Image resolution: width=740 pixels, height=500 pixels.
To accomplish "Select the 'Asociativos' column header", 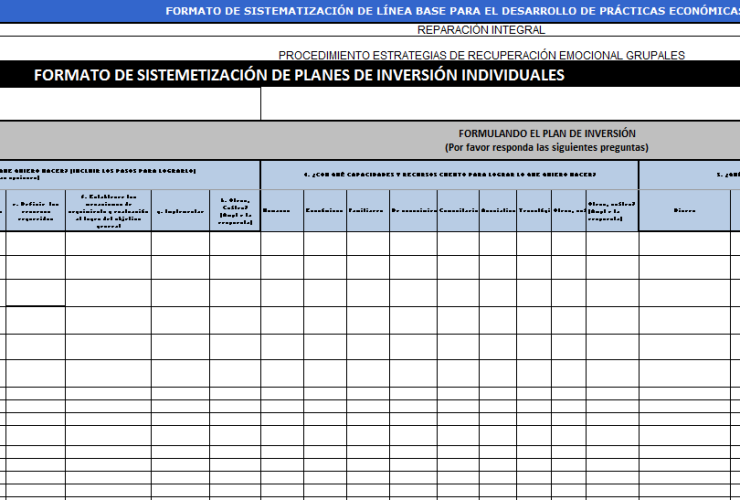I will click(x=498, y=211).
